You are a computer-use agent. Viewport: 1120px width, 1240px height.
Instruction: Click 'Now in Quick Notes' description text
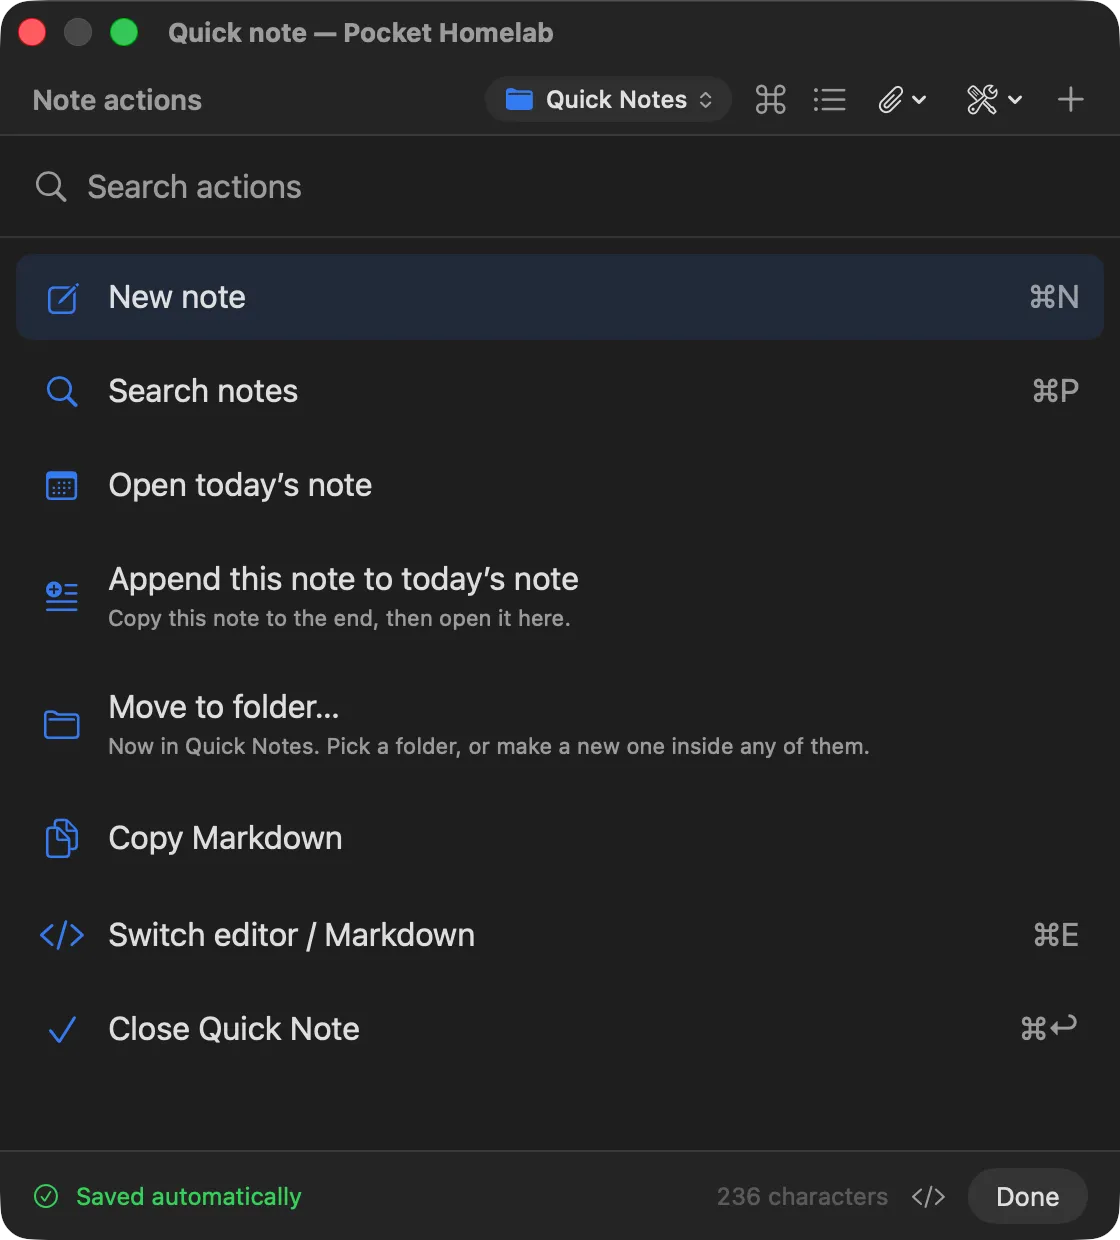point(489,746)
